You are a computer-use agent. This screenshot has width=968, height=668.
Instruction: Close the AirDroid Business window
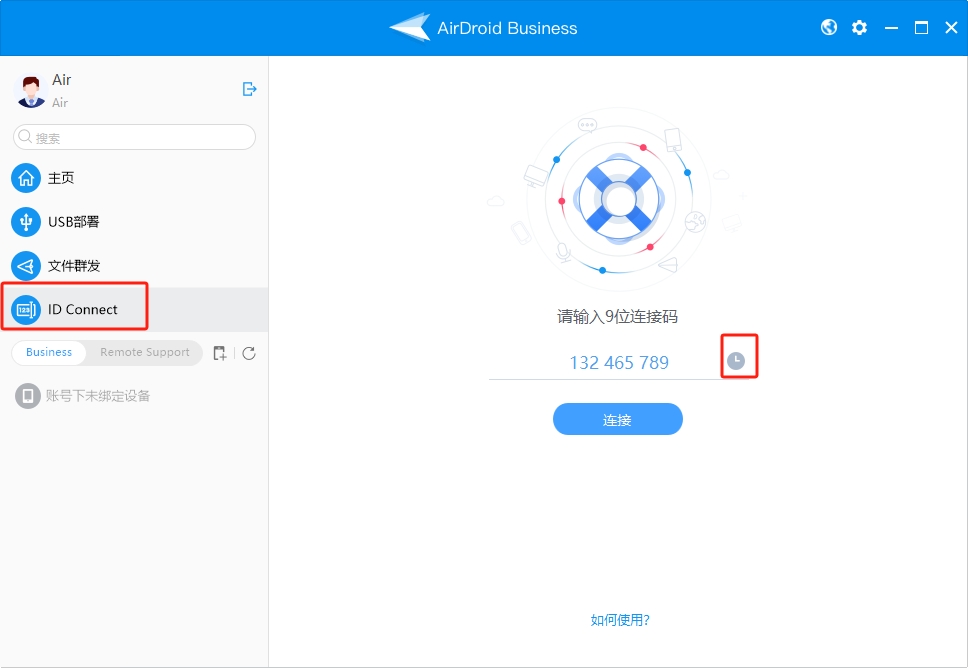(951, 28)
